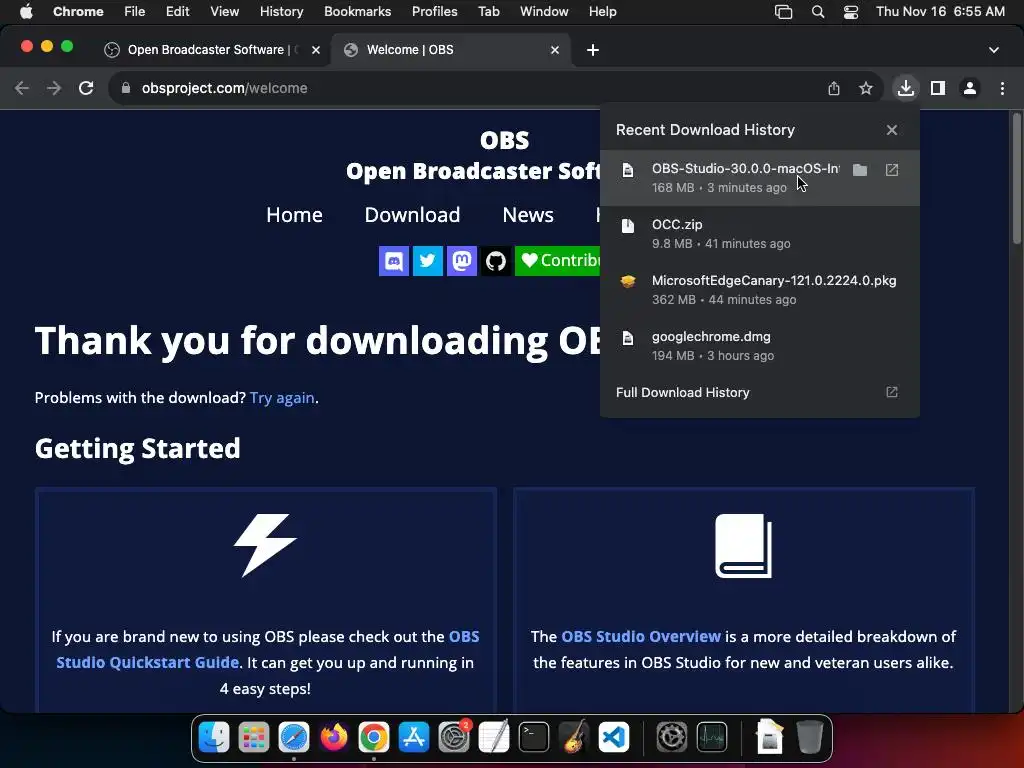Expand the tab search chevron
Viewport: 1024px width, 768px height.
point(994,50)
